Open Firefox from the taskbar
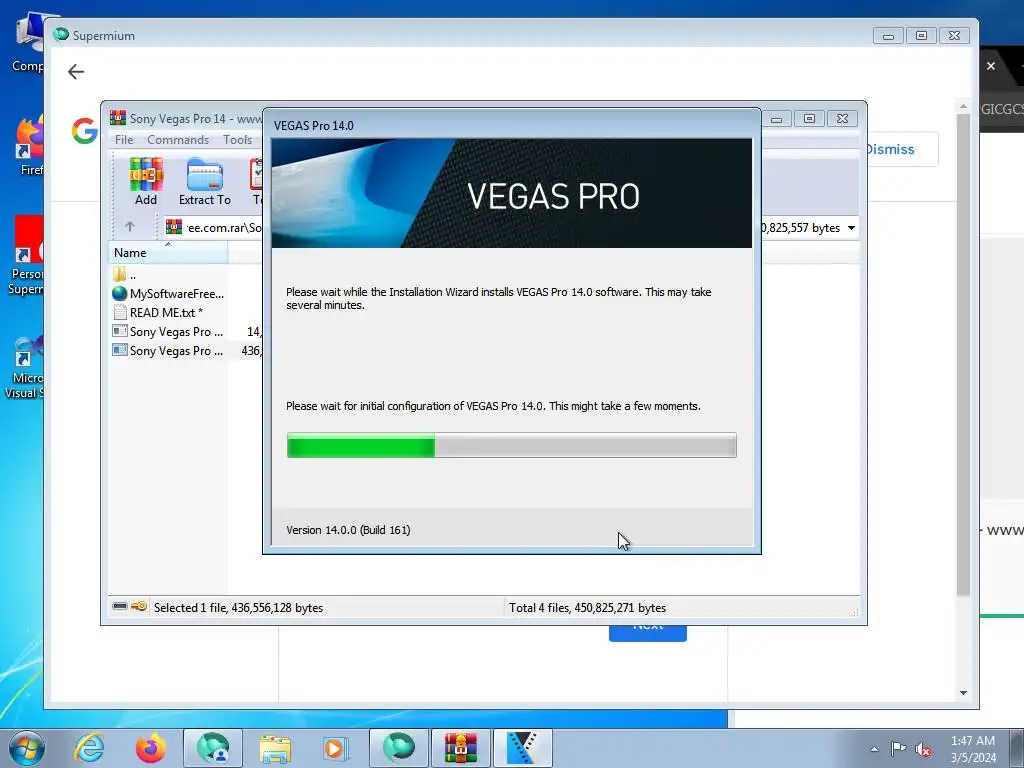 coord(151,748)
